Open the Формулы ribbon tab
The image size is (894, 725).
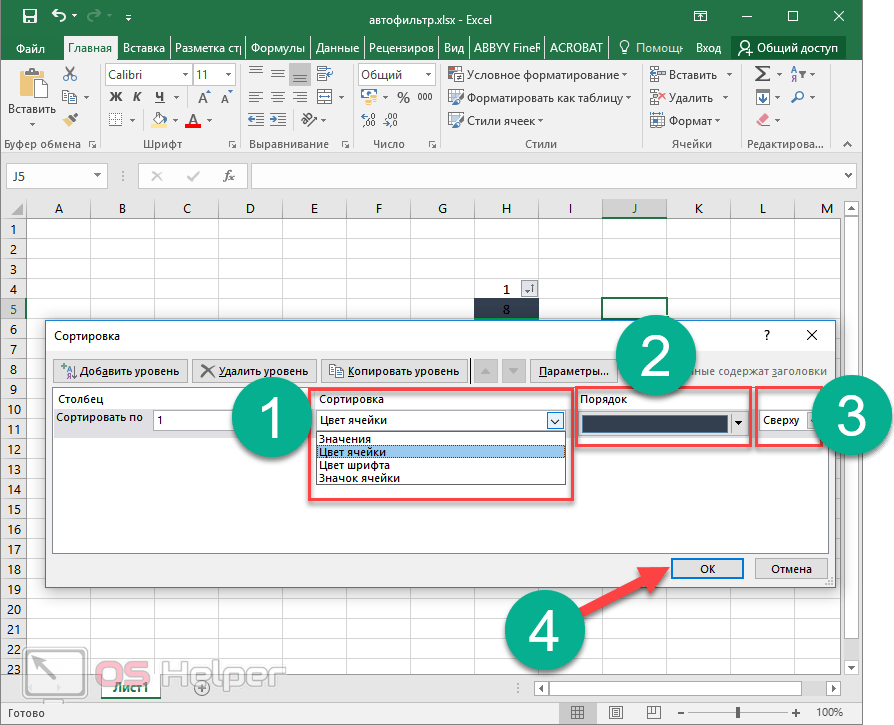[278, 47]
